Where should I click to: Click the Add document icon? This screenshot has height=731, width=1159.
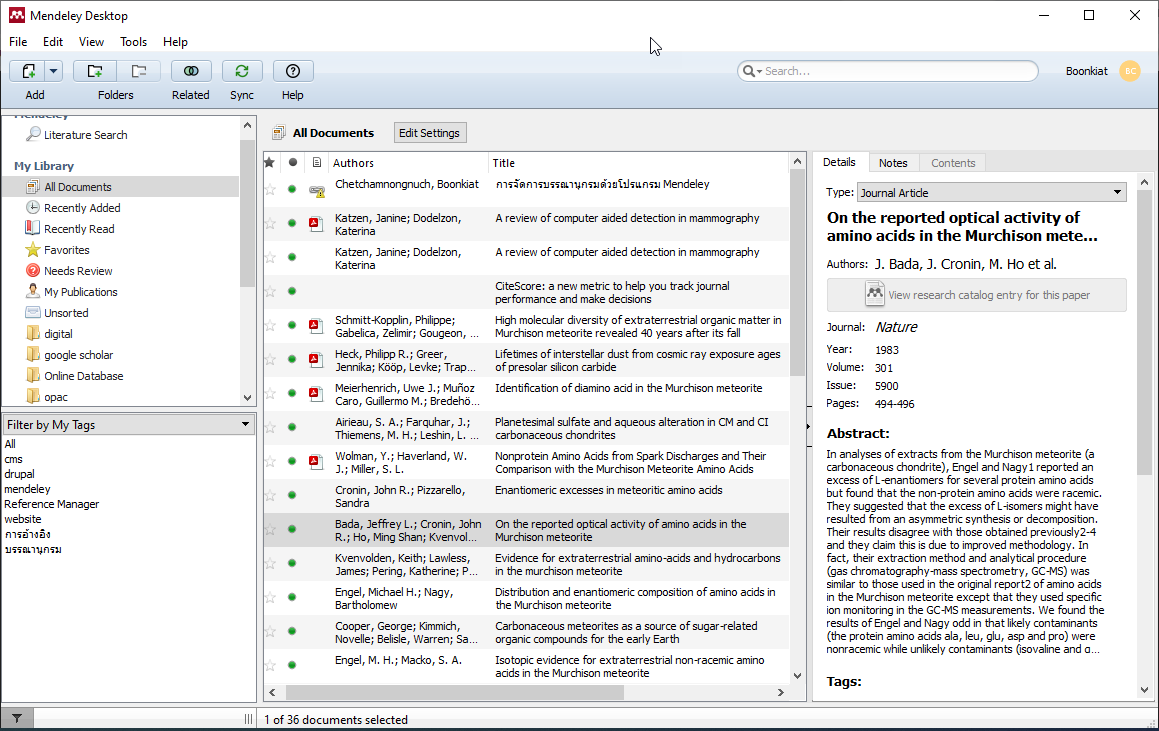point(28,71)
